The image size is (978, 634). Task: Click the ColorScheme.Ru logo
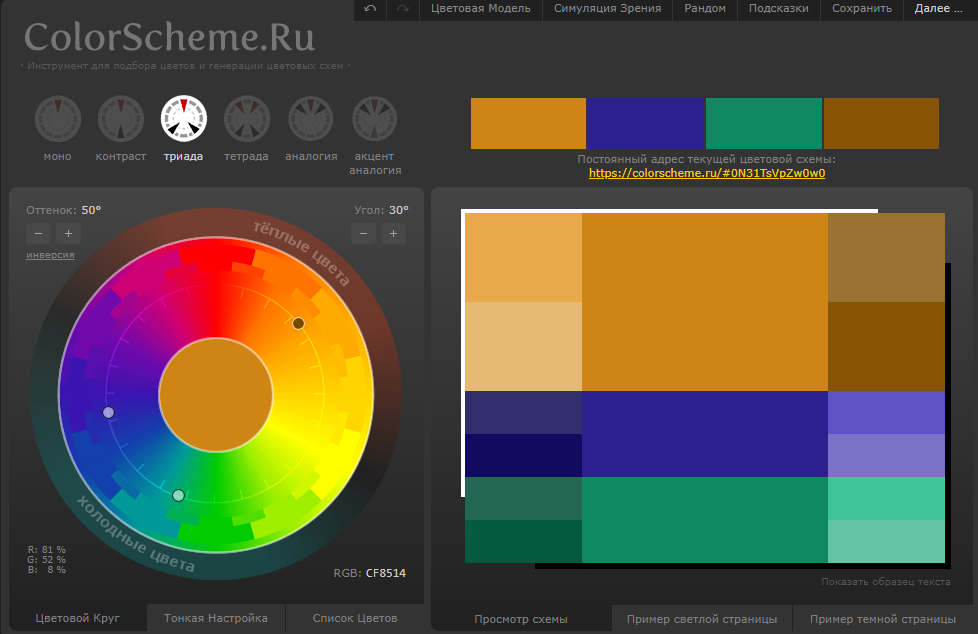[x=170, y=37]
